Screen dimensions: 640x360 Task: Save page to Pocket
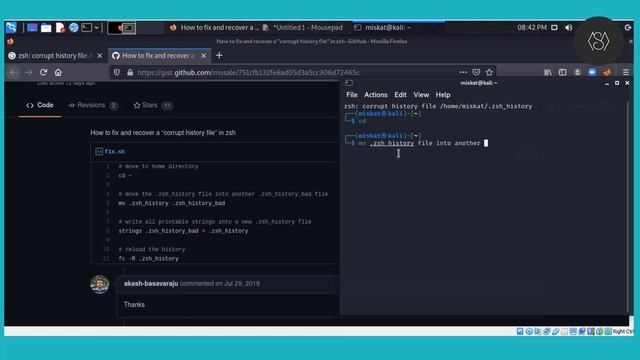(476, 72)
